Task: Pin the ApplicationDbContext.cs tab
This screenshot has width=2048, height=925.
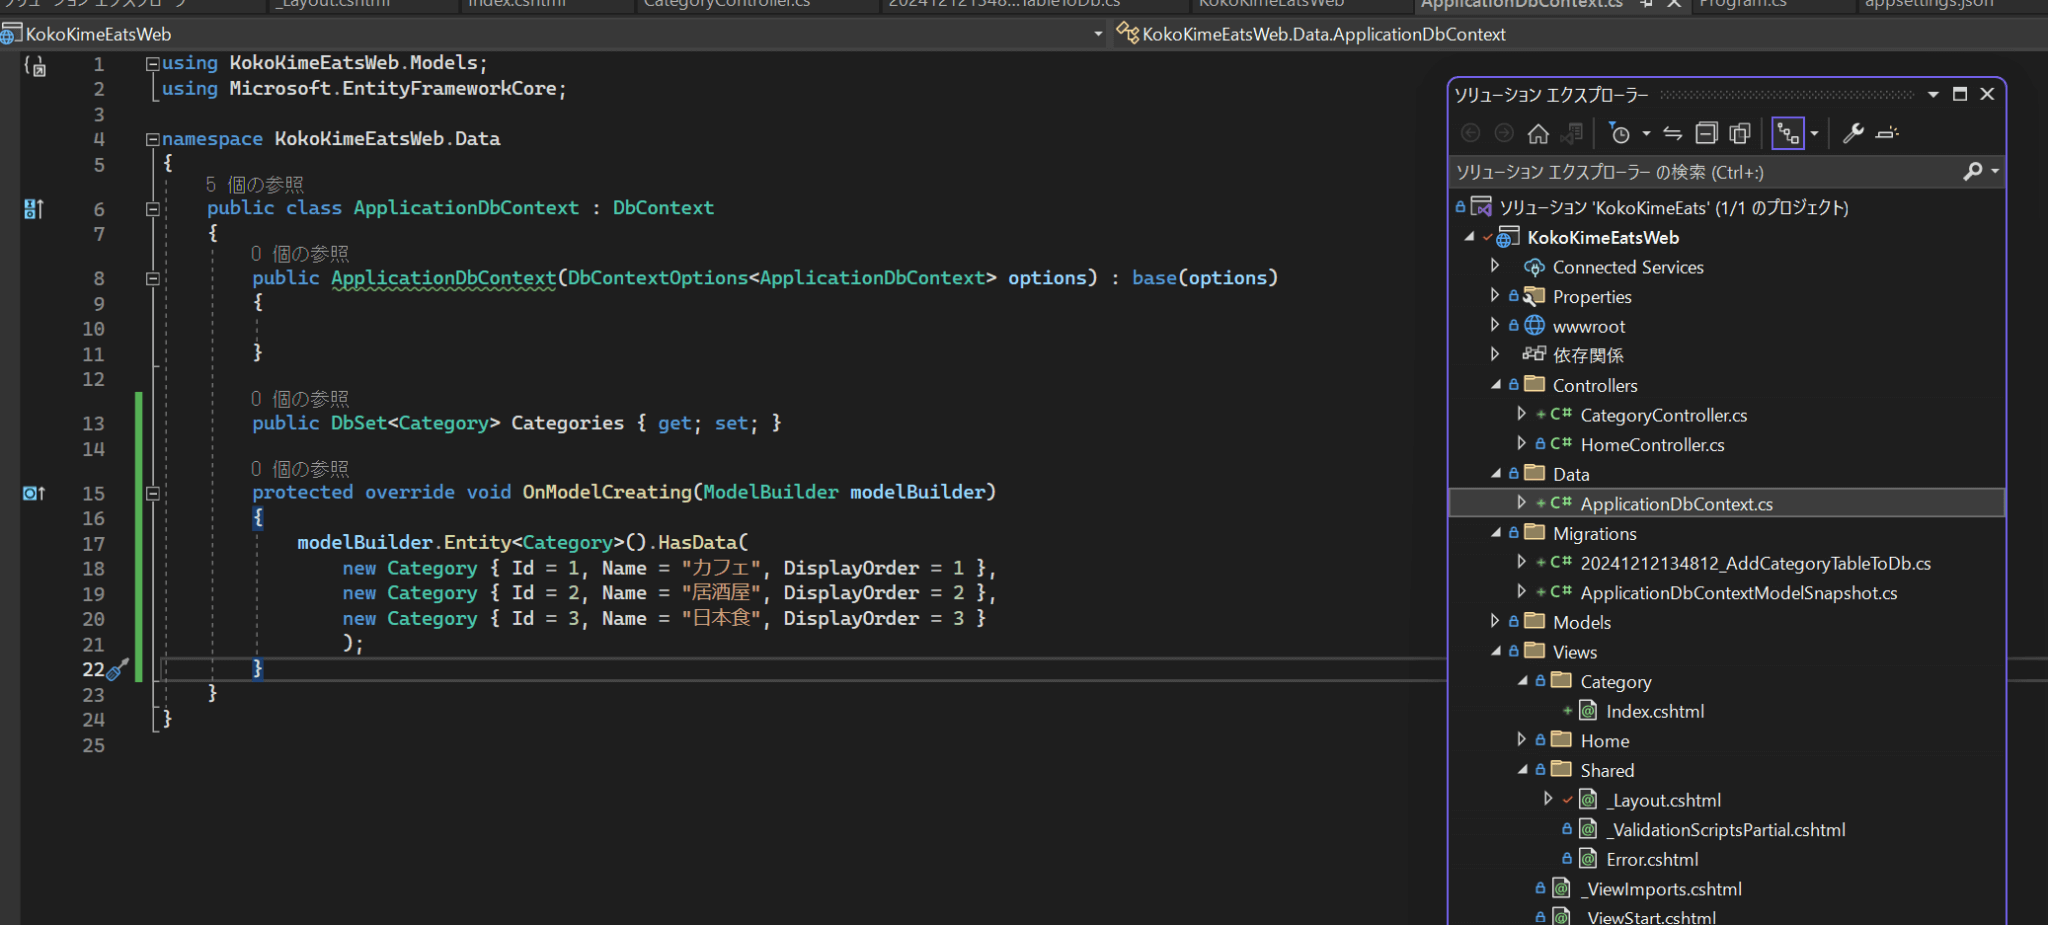Action: point(1646,4)
